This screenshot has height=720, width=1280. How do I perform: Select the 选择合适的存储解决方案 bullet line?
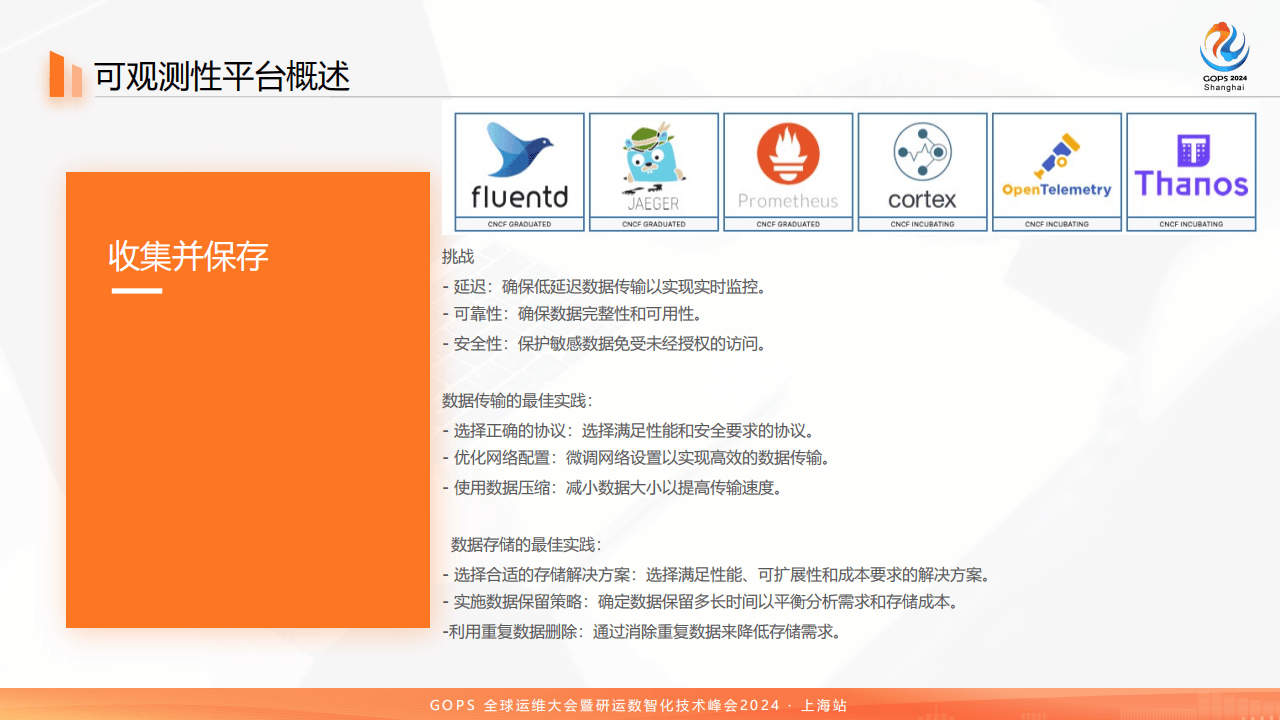716,575
